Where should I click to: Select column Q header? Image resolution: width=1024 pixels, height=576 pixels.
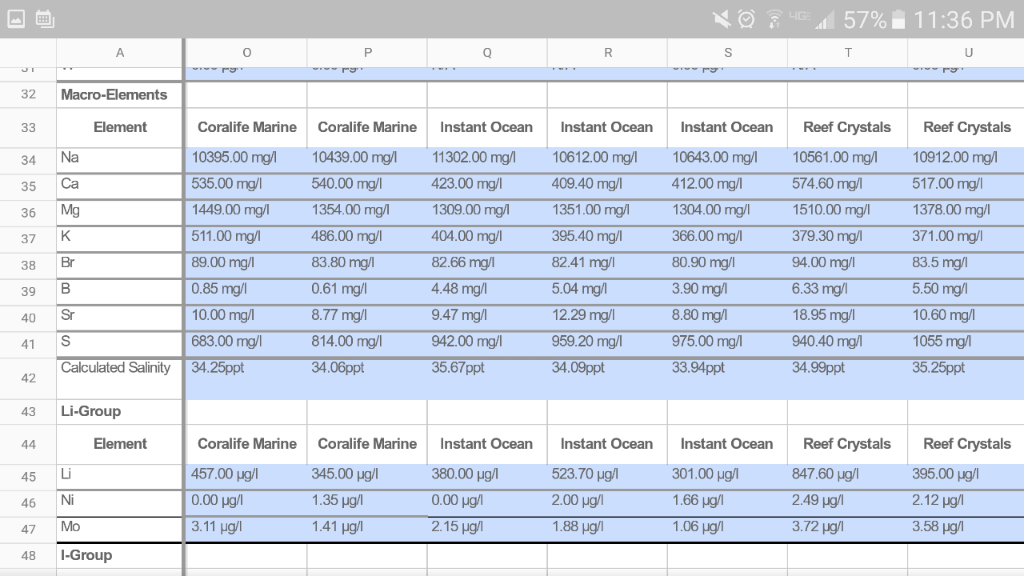487,53
